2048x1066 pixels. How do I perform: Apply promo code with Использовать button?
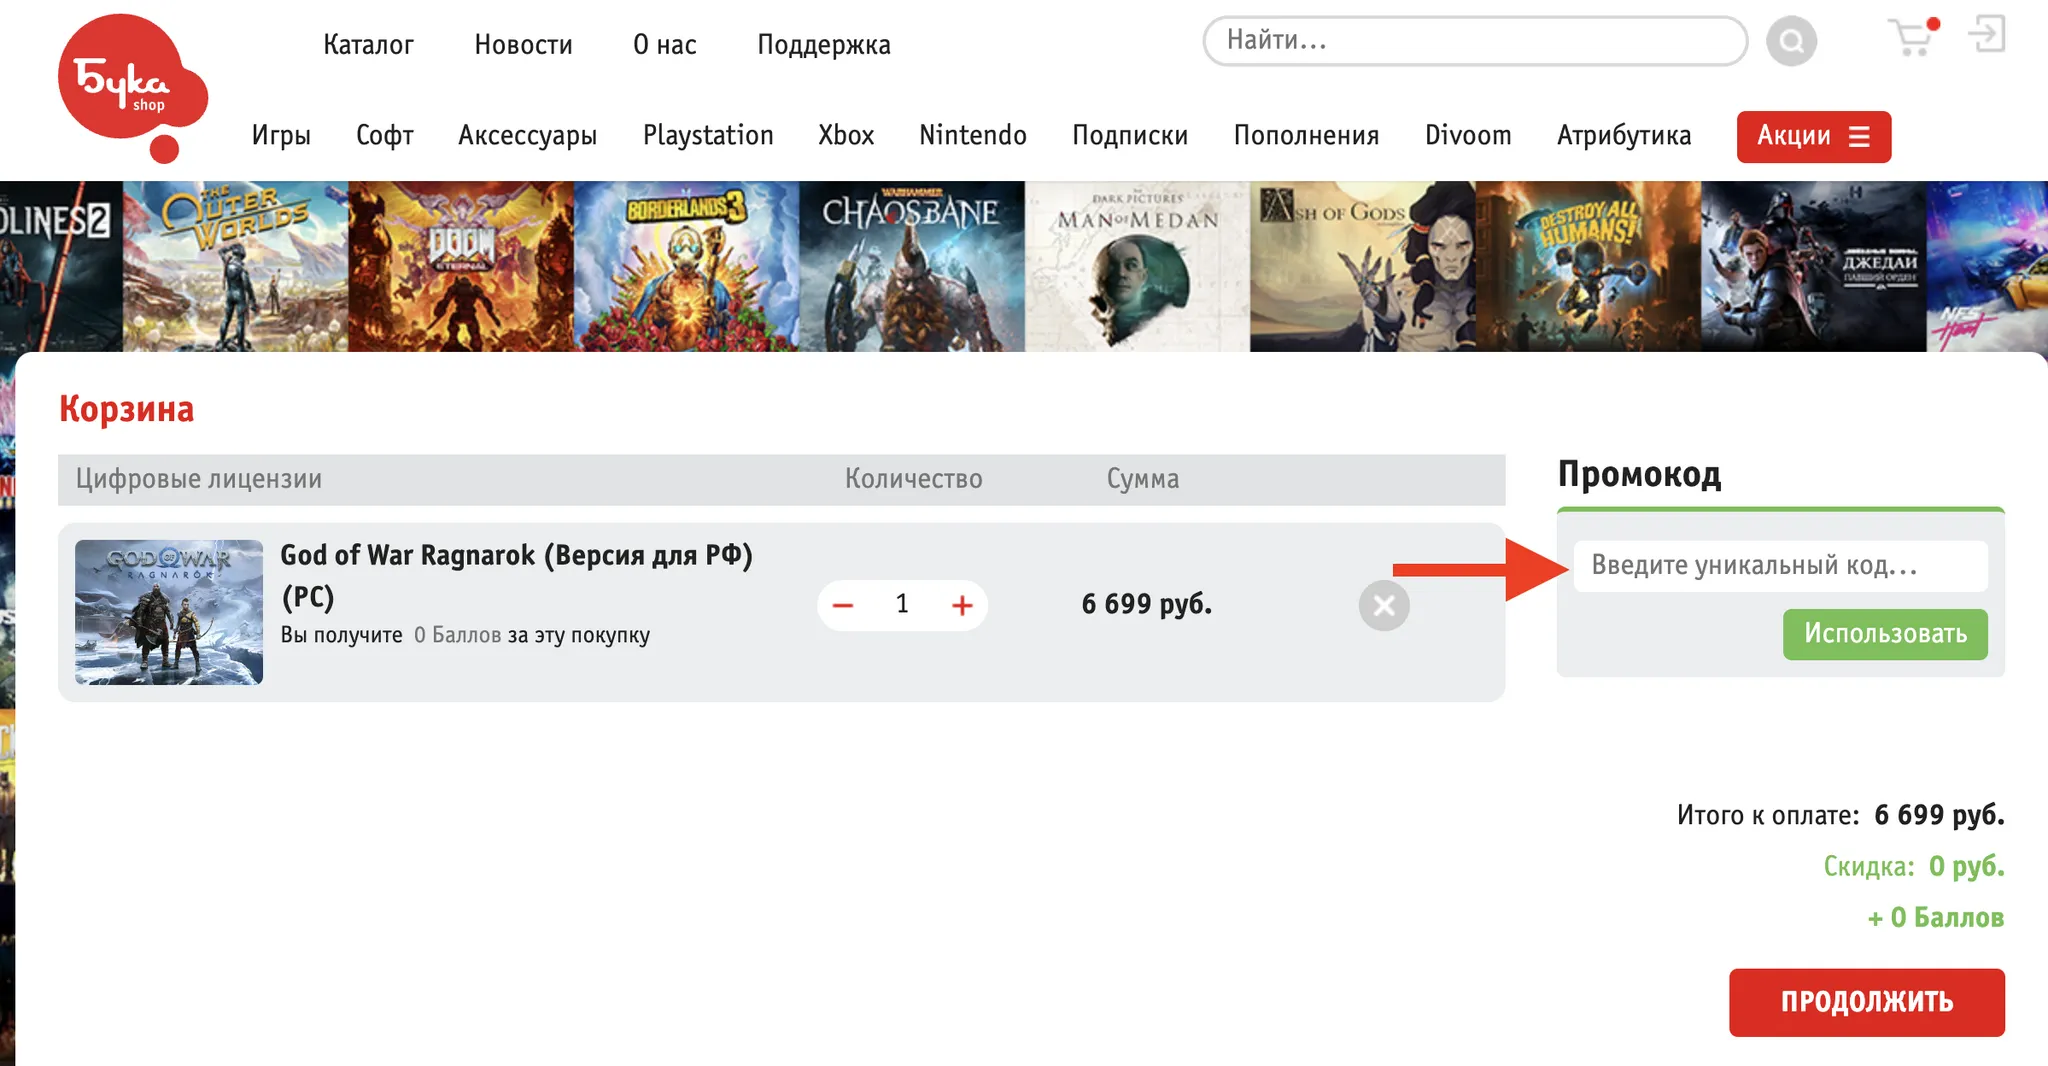pyautogui.click(x=1885, y=634)
